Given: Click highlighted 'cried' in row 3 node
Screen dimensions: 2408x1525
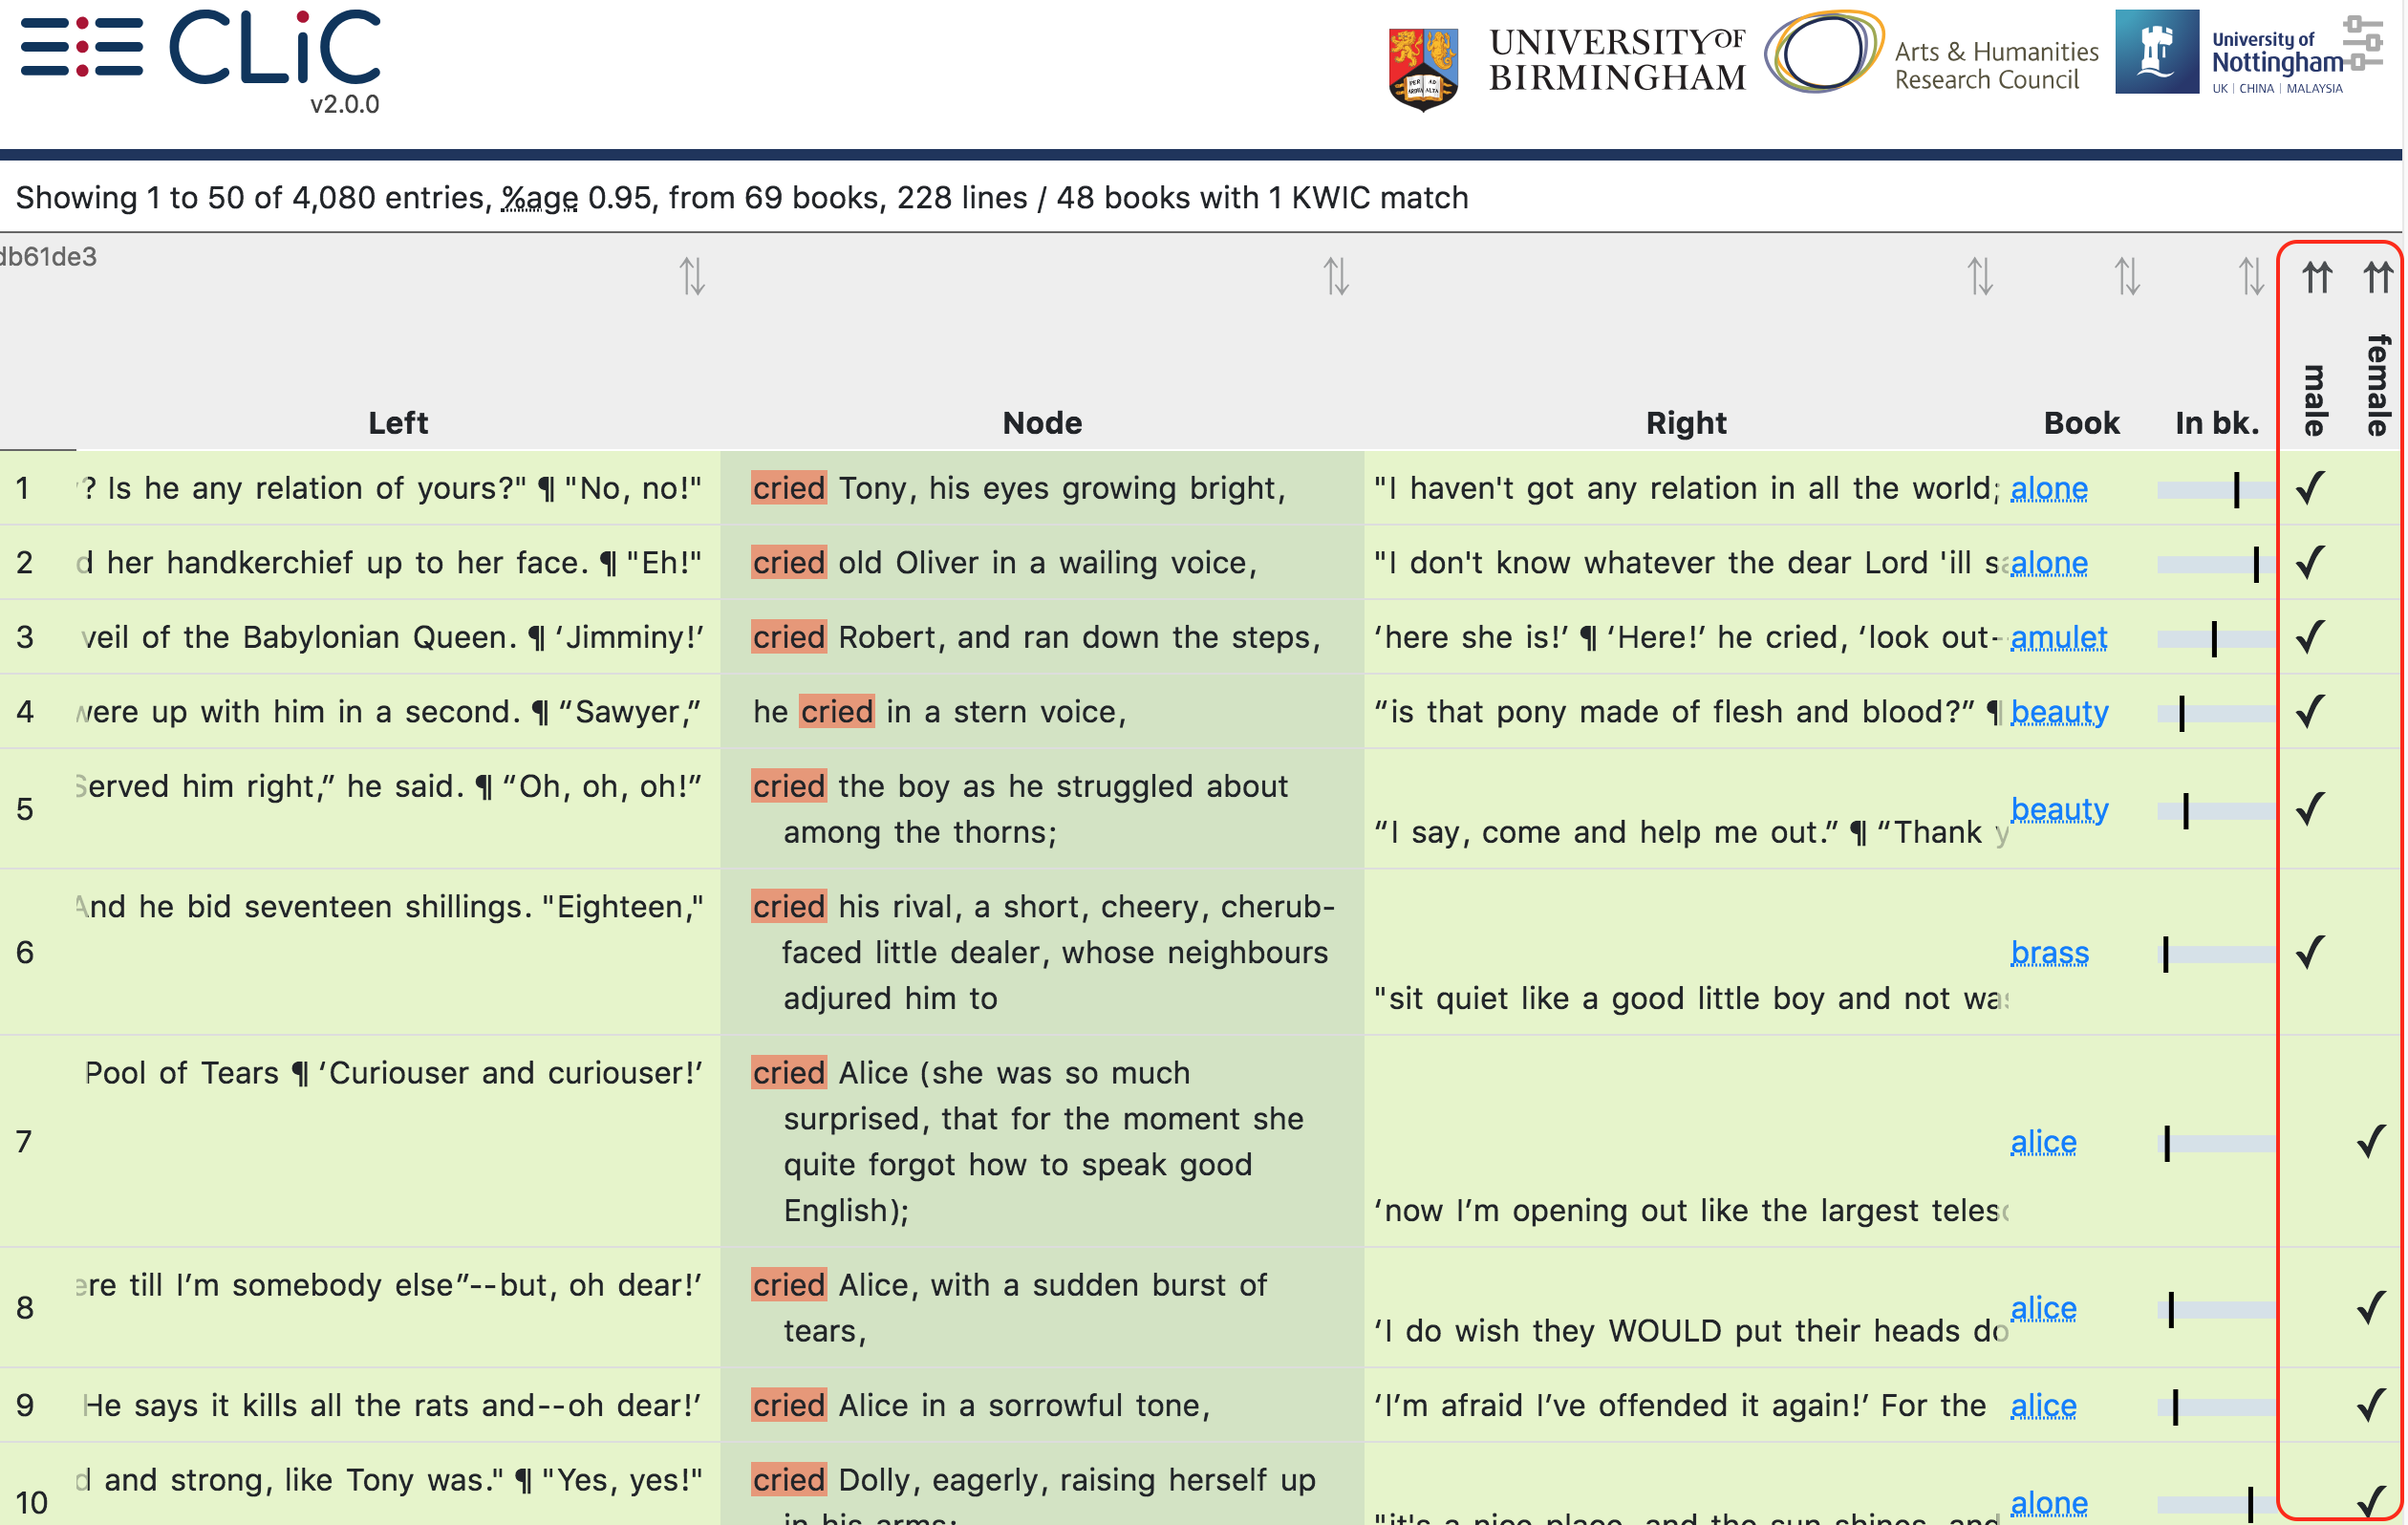Looking at the screenshot, I should 789,637.
